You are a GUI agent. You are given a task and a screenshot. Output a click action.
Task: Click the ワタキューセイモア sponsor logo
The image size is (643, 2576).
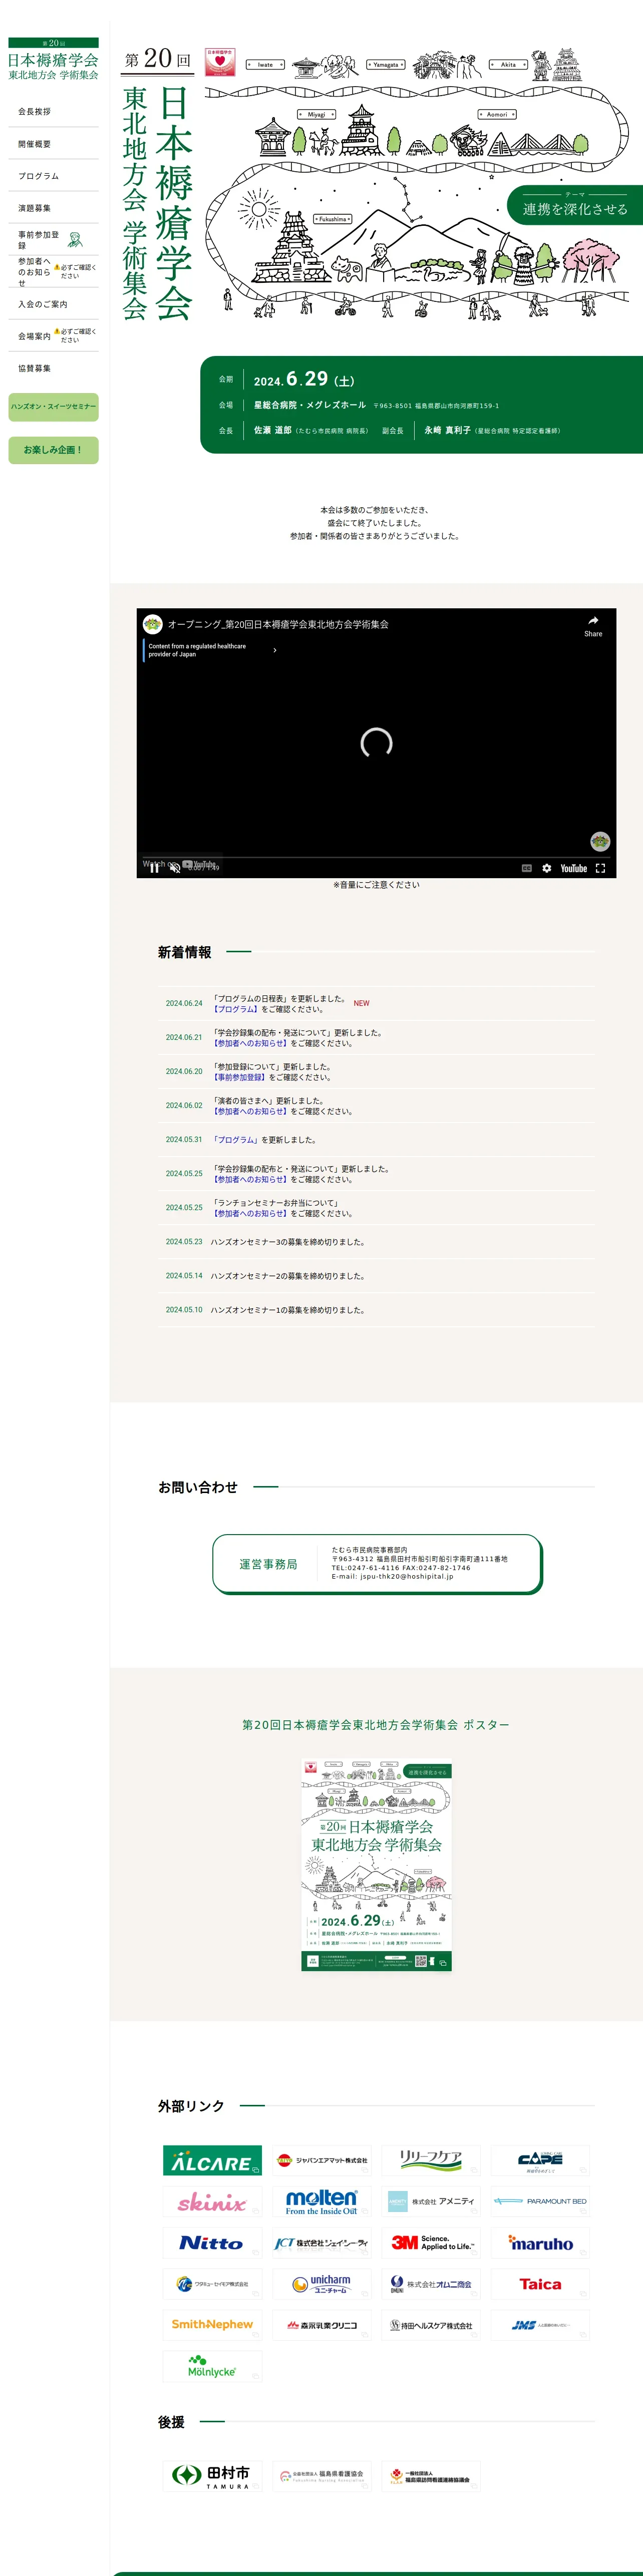click(212, 2284)
